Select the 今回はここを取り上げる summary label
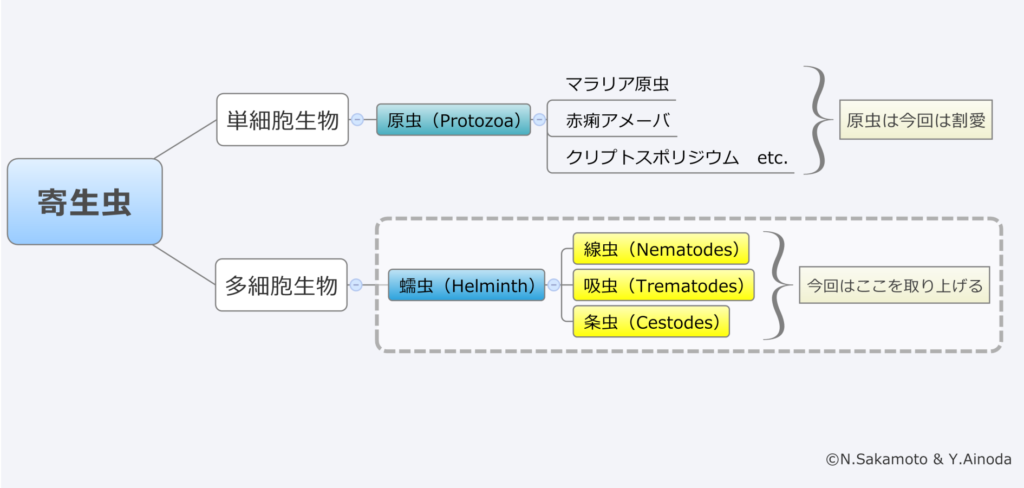The width and height of the screenshot is (1024, 488). (x=895, y=286)
